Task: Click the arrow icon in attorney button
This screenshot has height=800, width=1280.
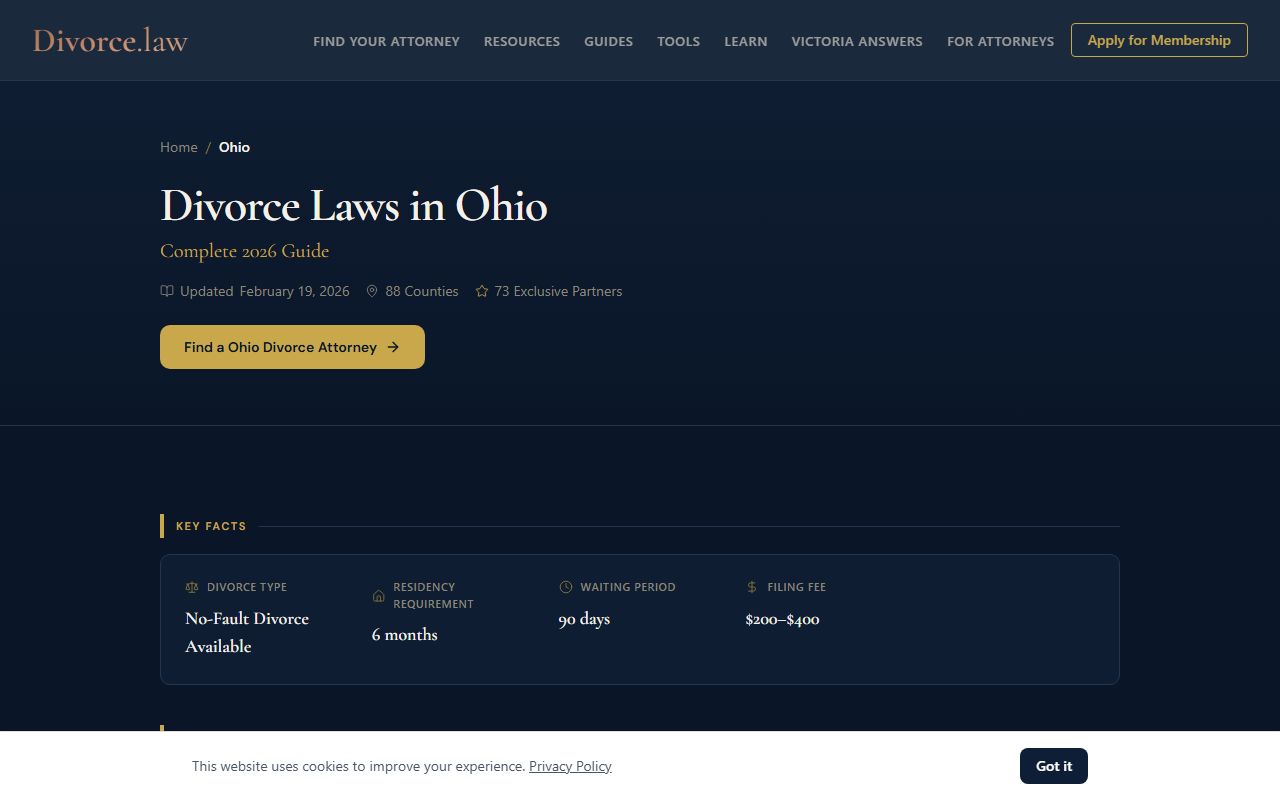Action: pos(393,347)
